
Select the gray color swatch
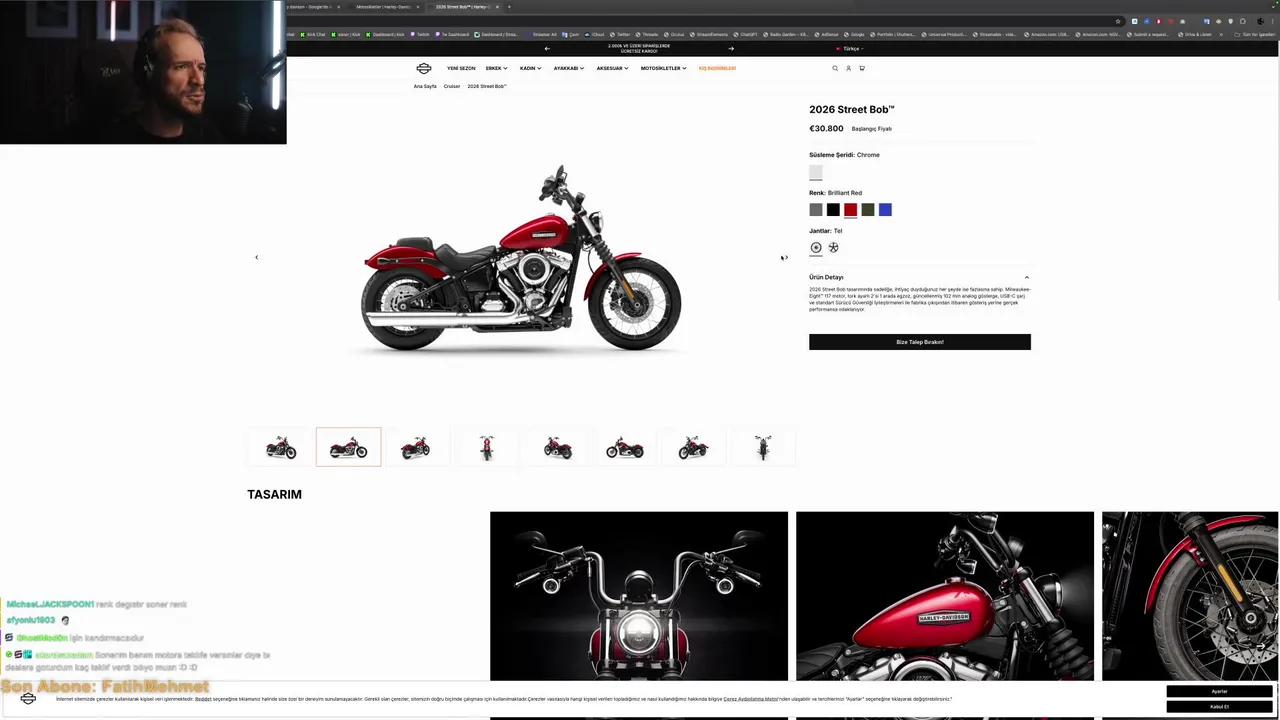pos(816,210)
